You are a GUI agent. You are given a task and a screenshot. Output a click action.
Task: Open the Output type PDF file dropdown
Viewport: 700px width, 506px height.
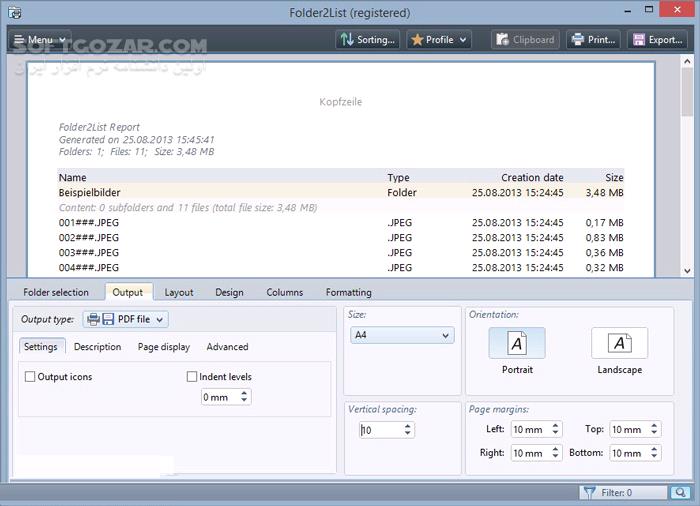click(125, 319)
